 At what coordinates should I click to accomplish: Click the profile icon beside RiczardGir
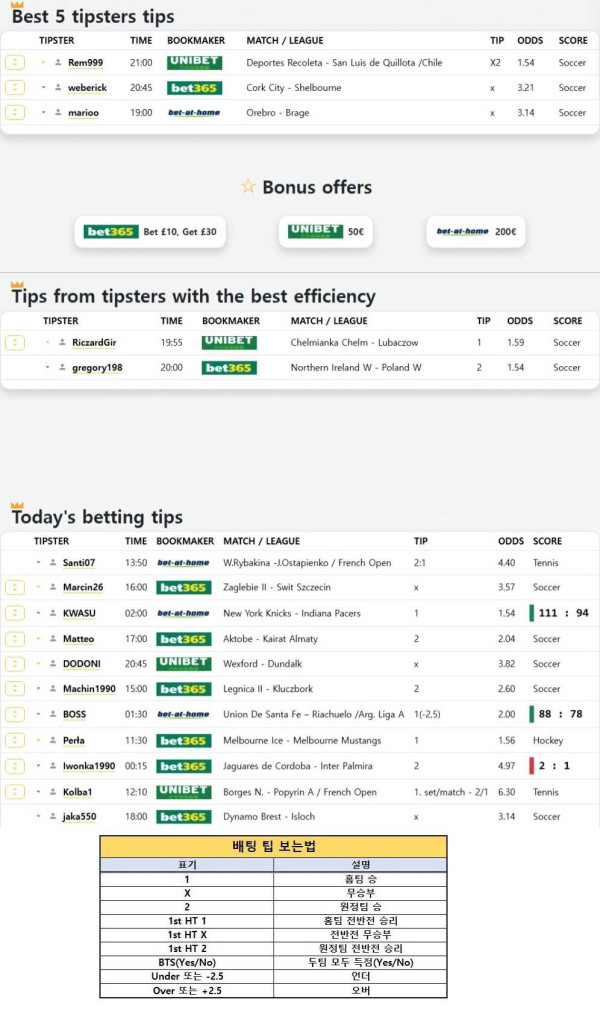pos(62,343)
